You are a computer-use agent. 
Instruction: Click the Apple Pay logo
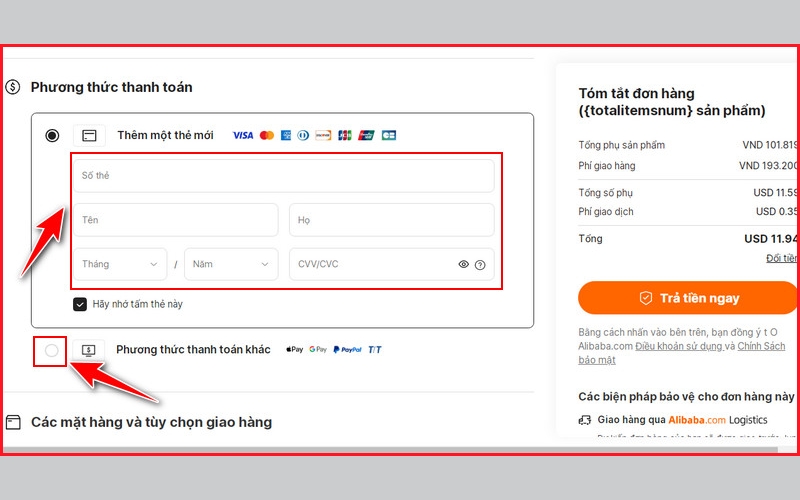point(294,349)
